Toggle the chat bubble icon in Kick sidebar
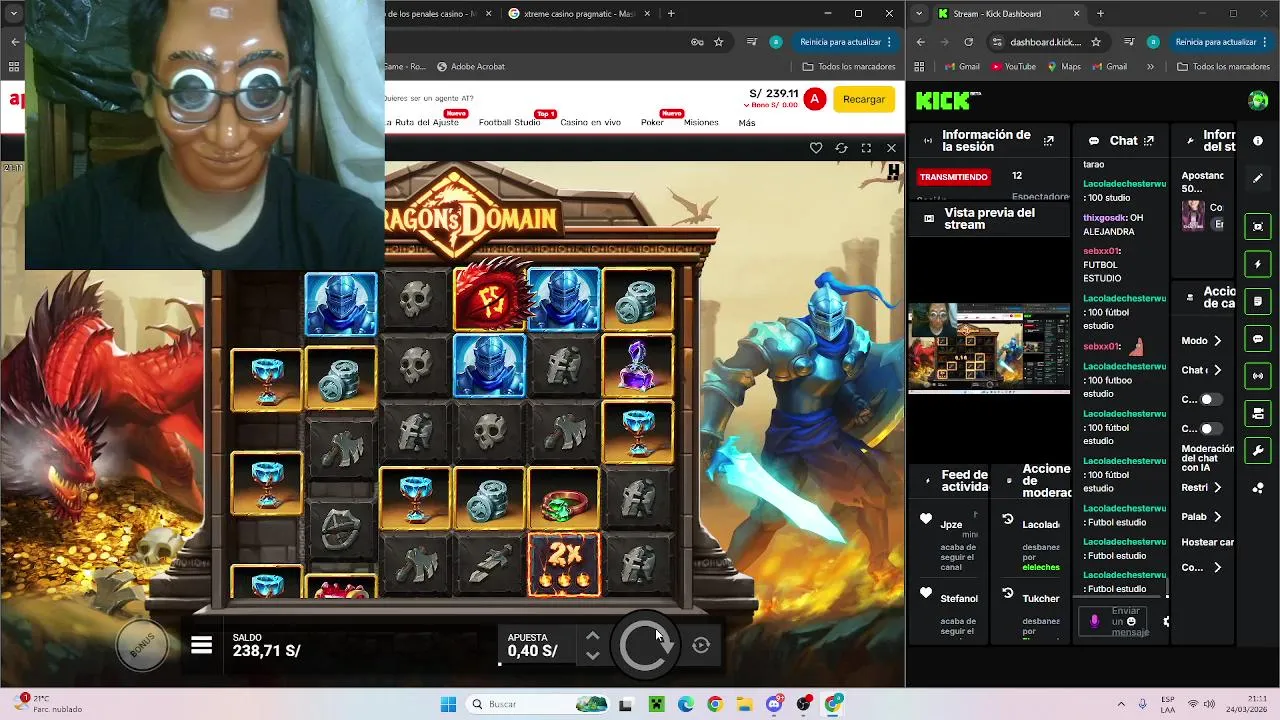1280x720 pixels. [x=1258, y=339]
